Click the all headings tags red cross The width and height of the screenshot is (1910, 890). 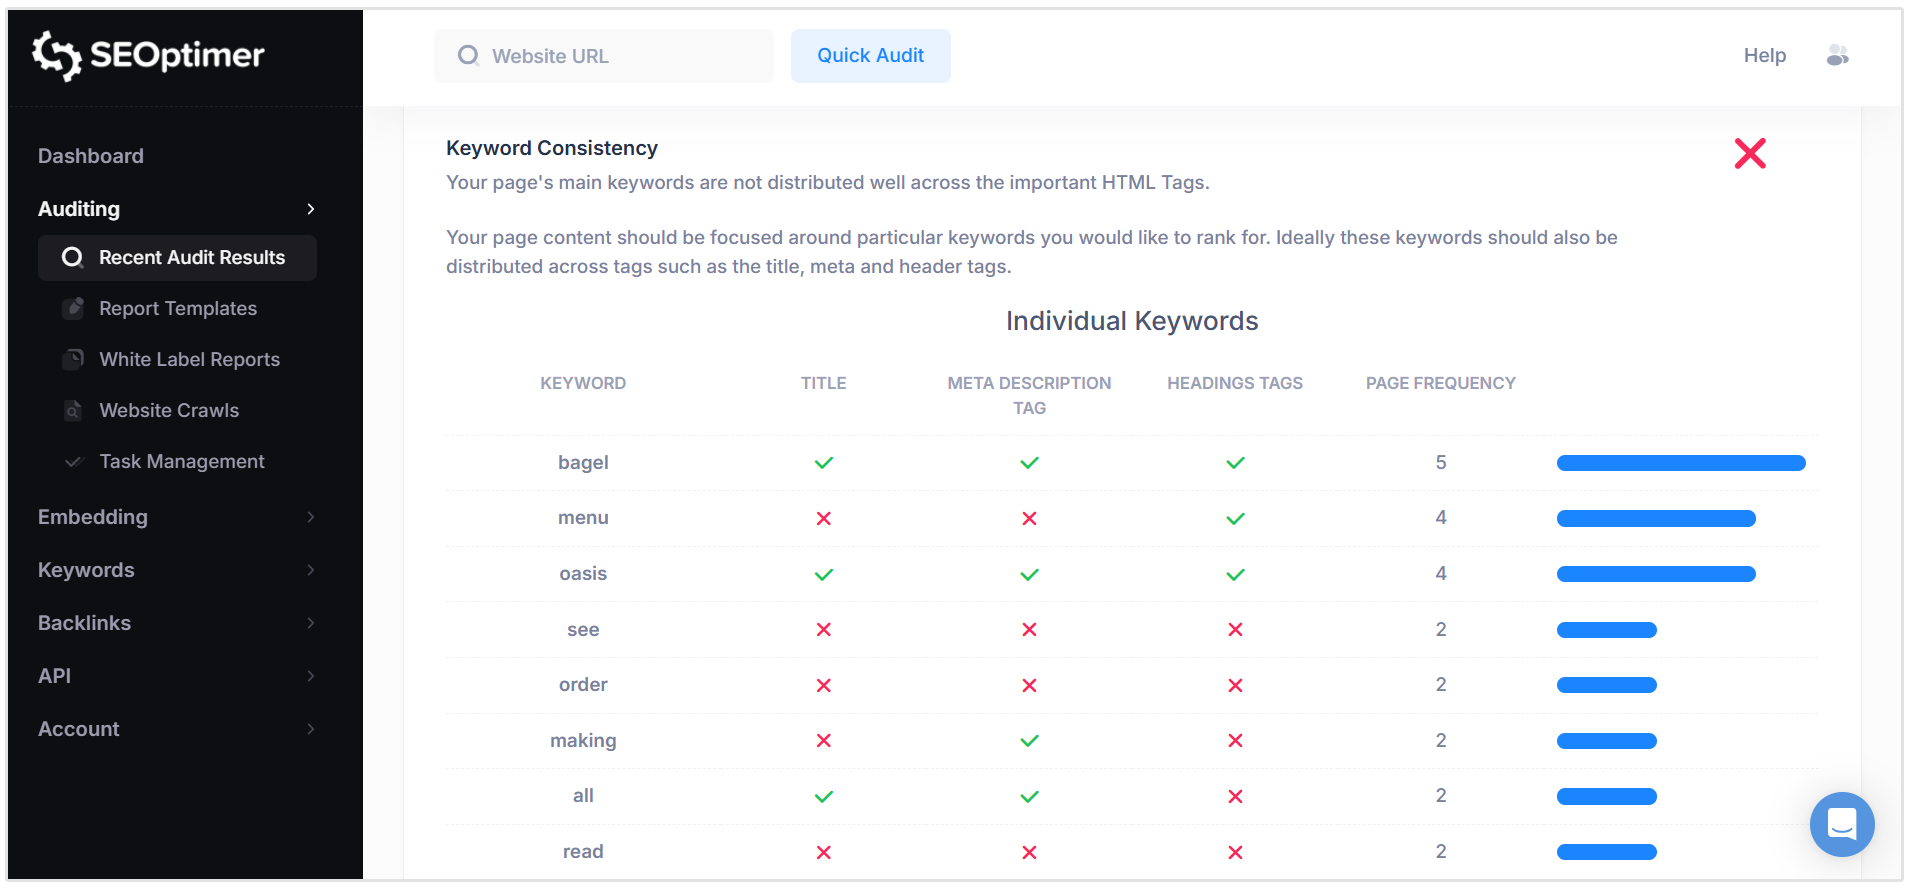click(1236, 796)
